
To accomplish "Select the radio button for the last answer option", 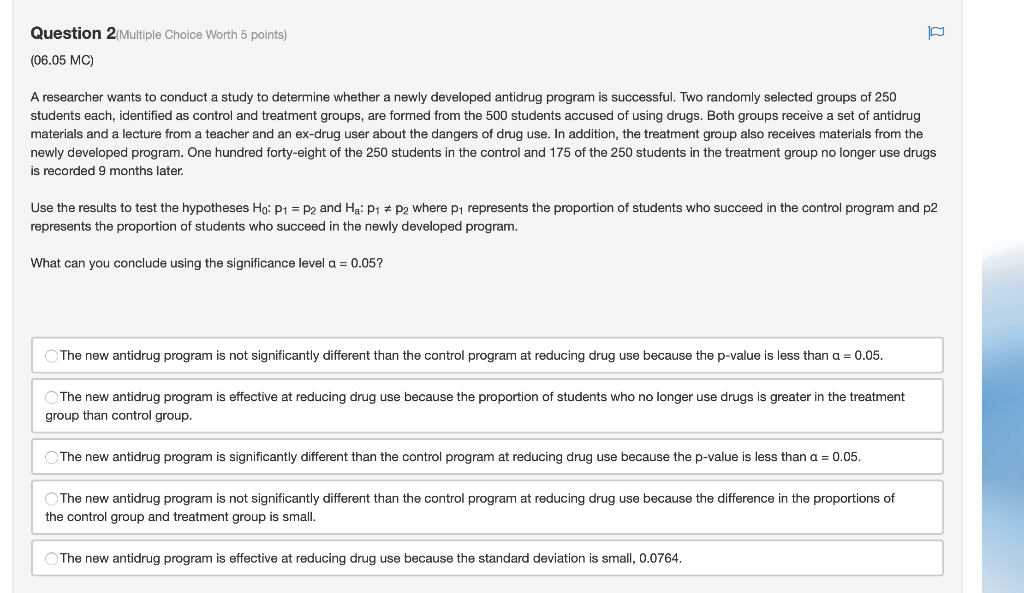I will click(51, 558).
